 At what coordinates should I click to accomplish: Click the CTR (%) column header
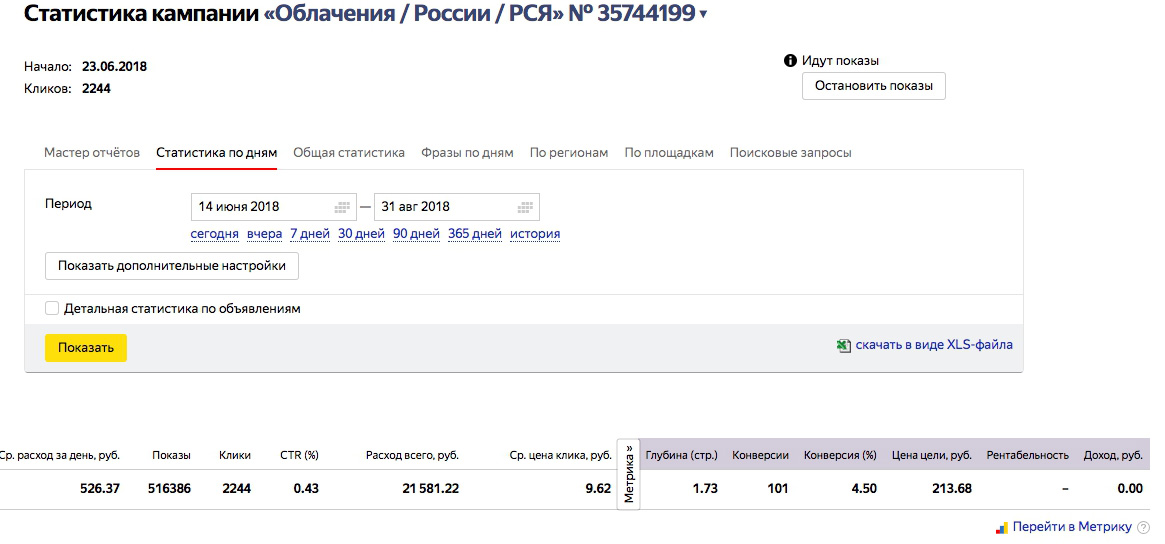click(x=299, y=455)
